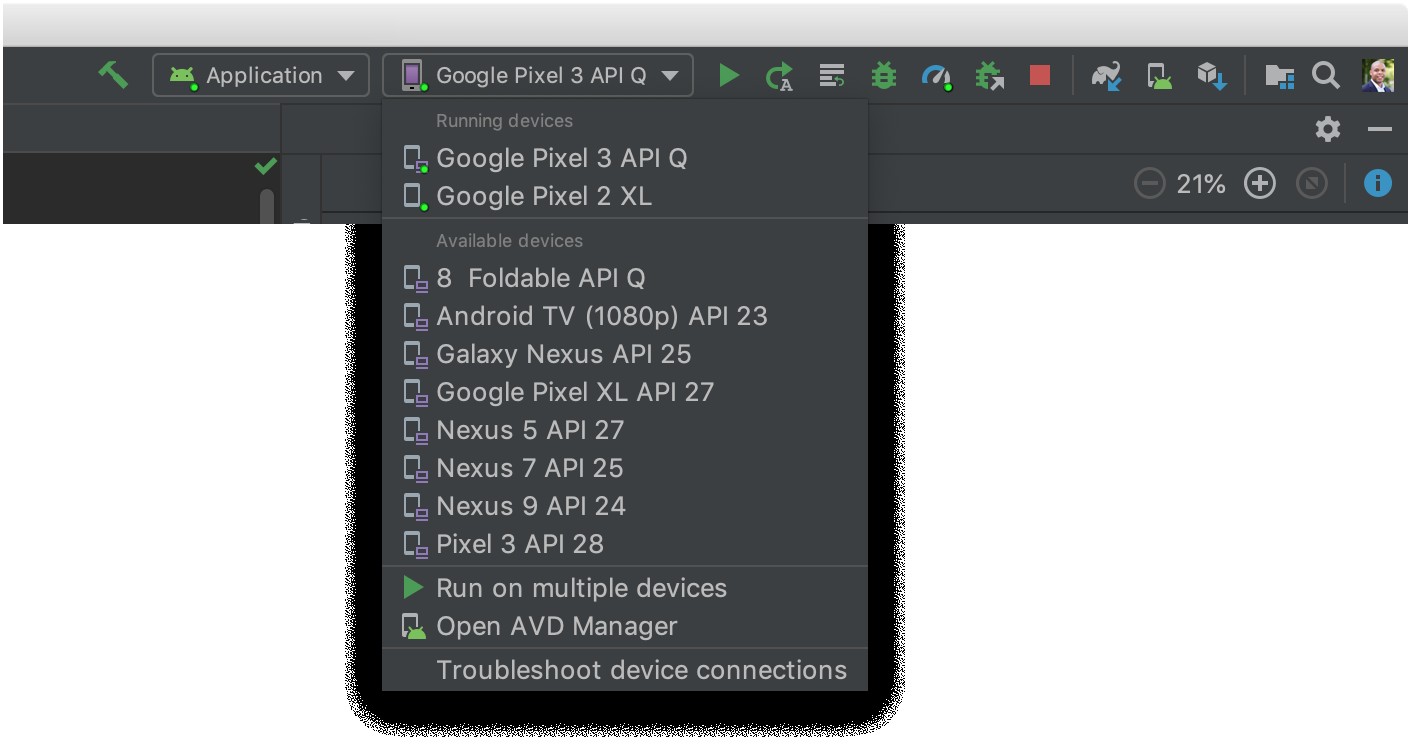Image resolution: width=1412 pixels, height=750 pixels.
Task: Choose Android TV (1080p) API 23
Action: point(601,316)
